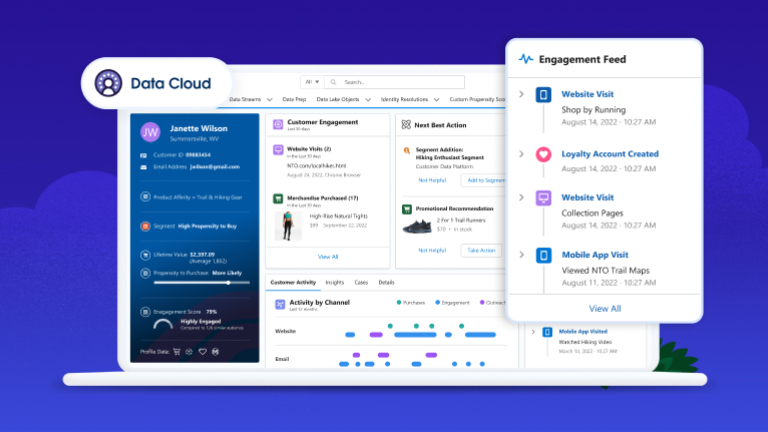Viewport: 768px width, 432px height.
Task: Click the Engagement Feed pulse icon
Action: click(x=526, y=59)
